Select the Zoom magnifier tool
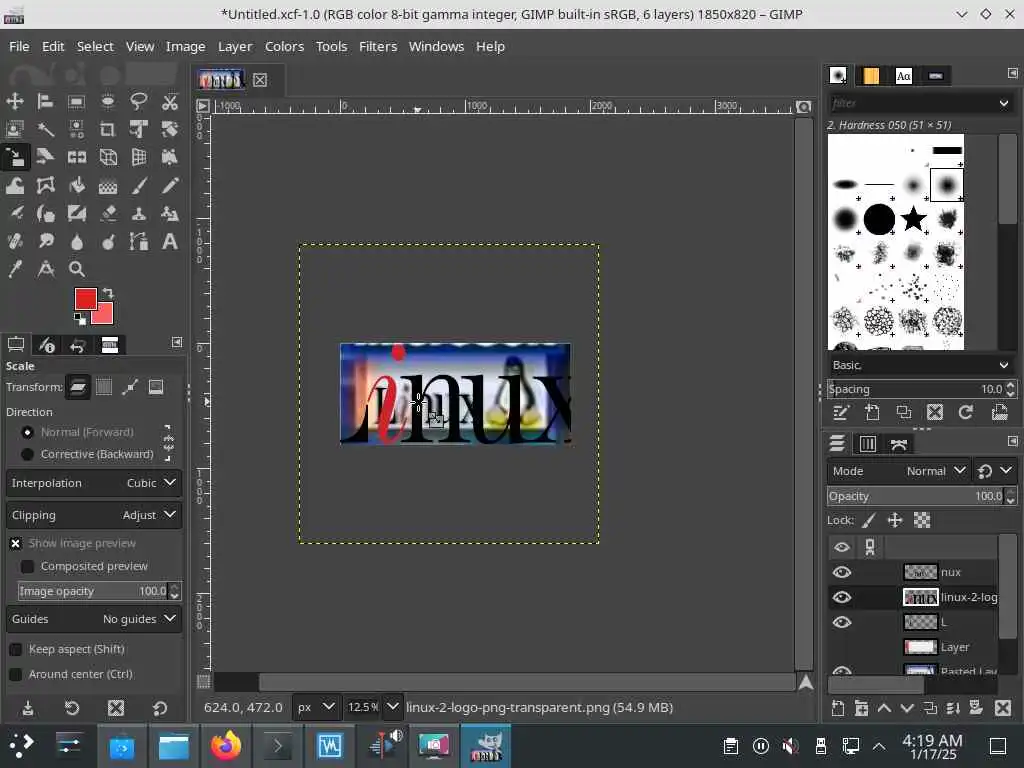Screen dimensions: 1024x768 pyautogui.click(x=76, y=269)
